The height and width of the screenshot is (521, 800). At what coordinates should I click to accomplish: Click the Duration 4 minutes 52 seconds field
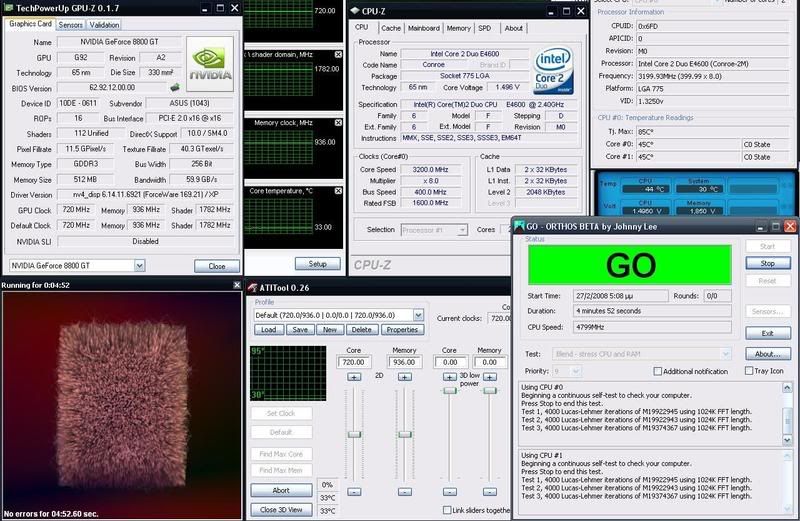pyautogui.click(x=652, y=311)
